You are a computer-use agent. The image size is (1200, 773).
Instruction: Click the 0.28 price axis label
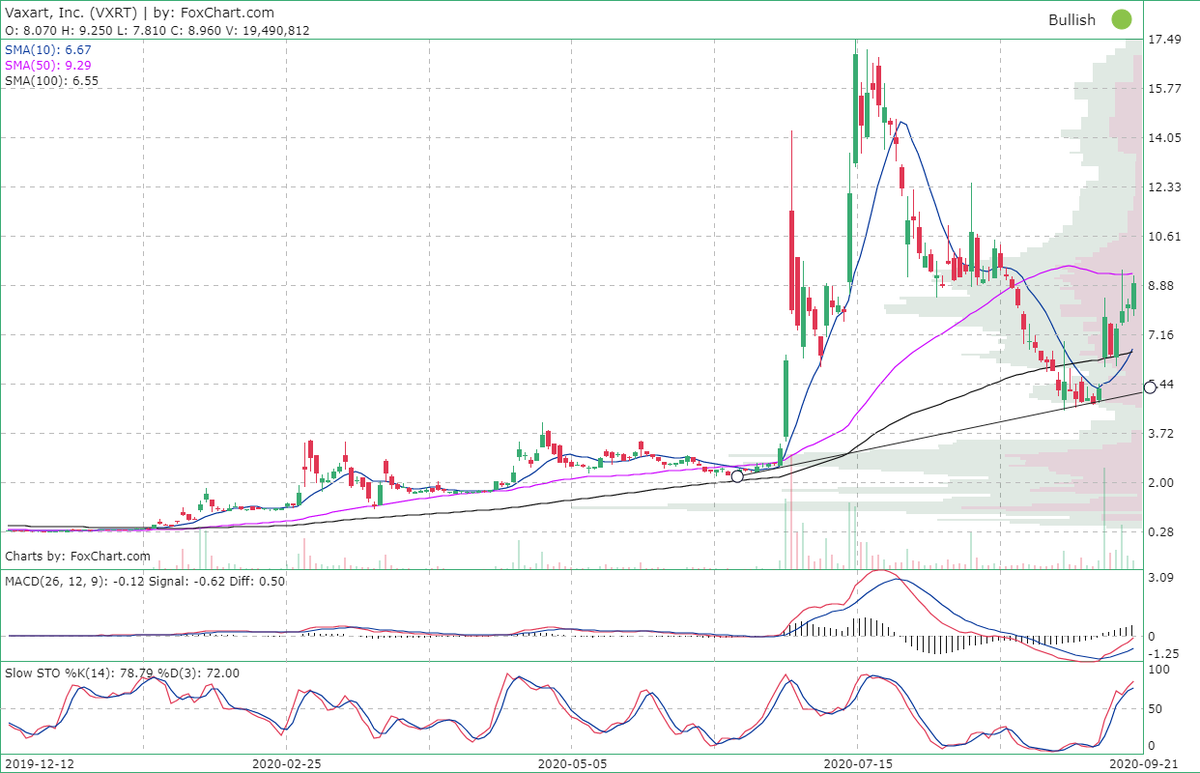point(1163,531)
